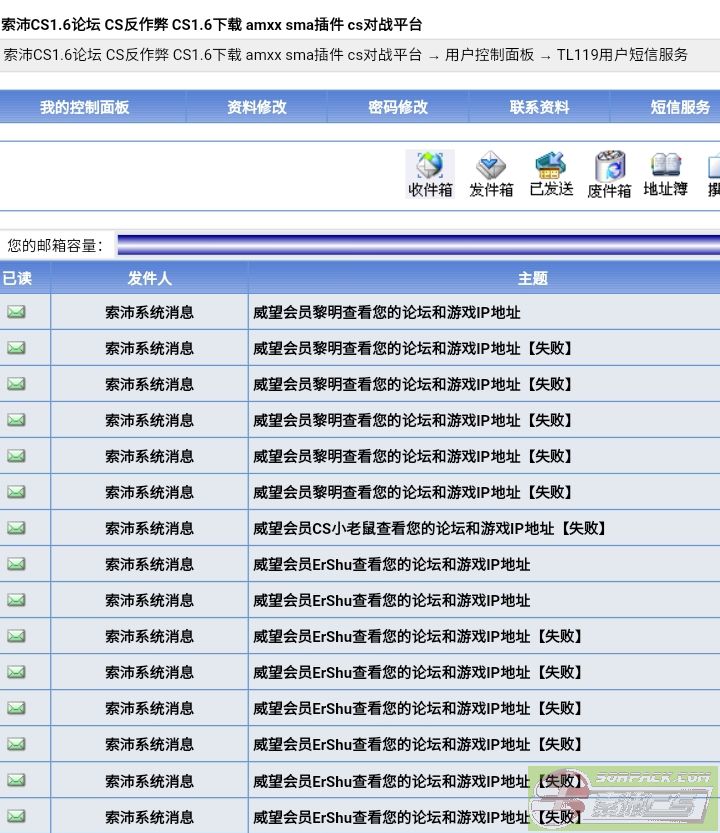Open the 地址簿 address book icon
The width and height of the screenshot is (720, 833).
click(665, 174)
